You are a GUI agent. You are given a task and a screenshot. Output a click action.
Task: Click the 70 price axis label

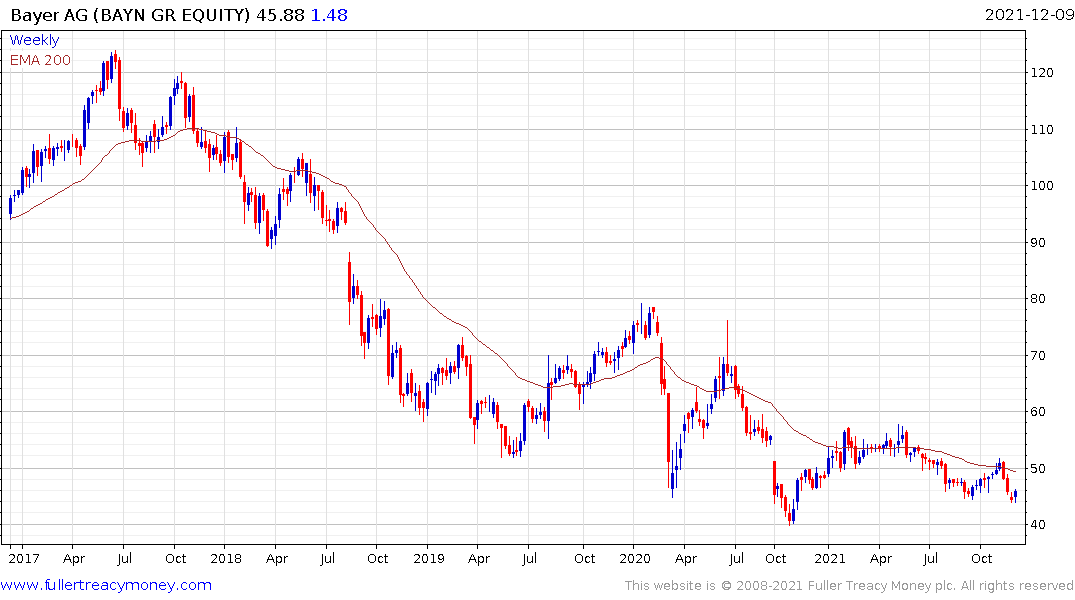[x=1038, y=356]
